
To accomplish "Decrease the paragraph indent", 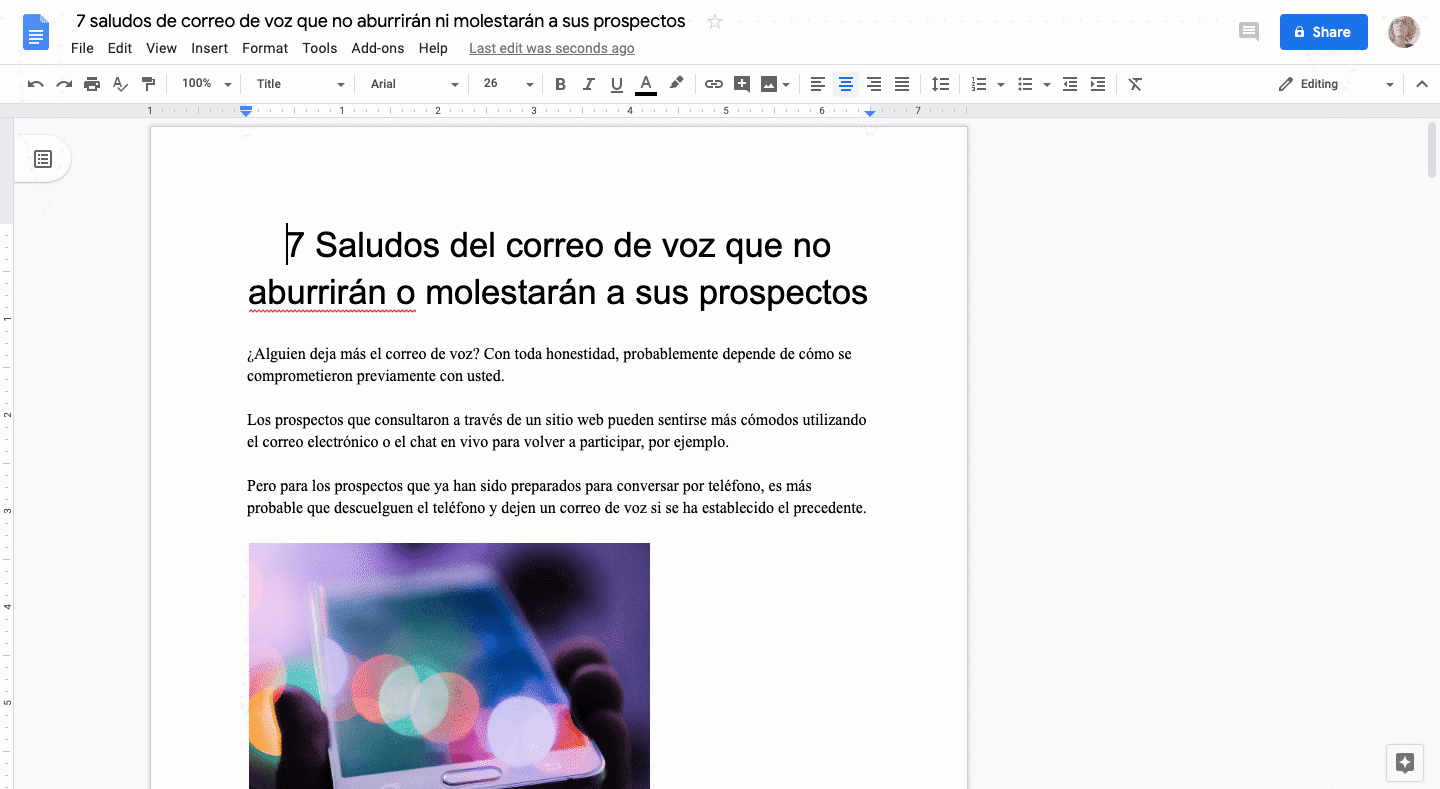I will pos(1070,84).
